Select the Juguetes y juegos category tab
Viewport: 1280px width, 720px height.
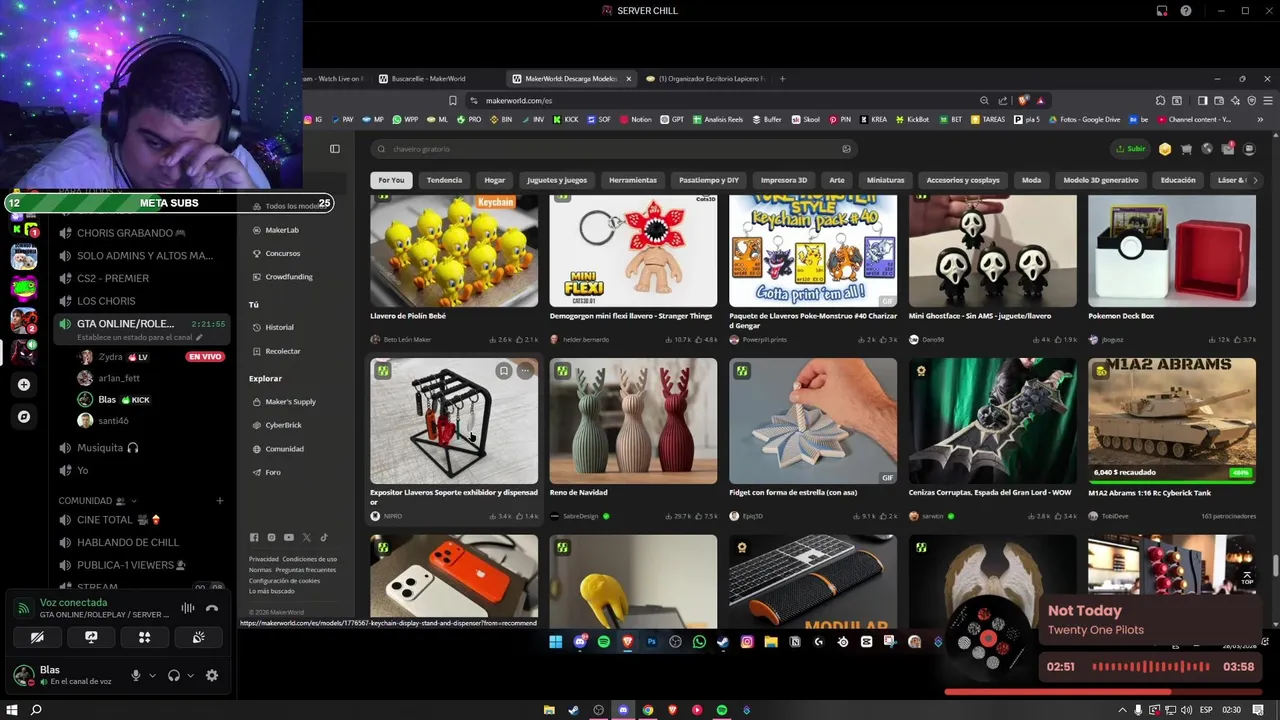[x=557, y=180]
